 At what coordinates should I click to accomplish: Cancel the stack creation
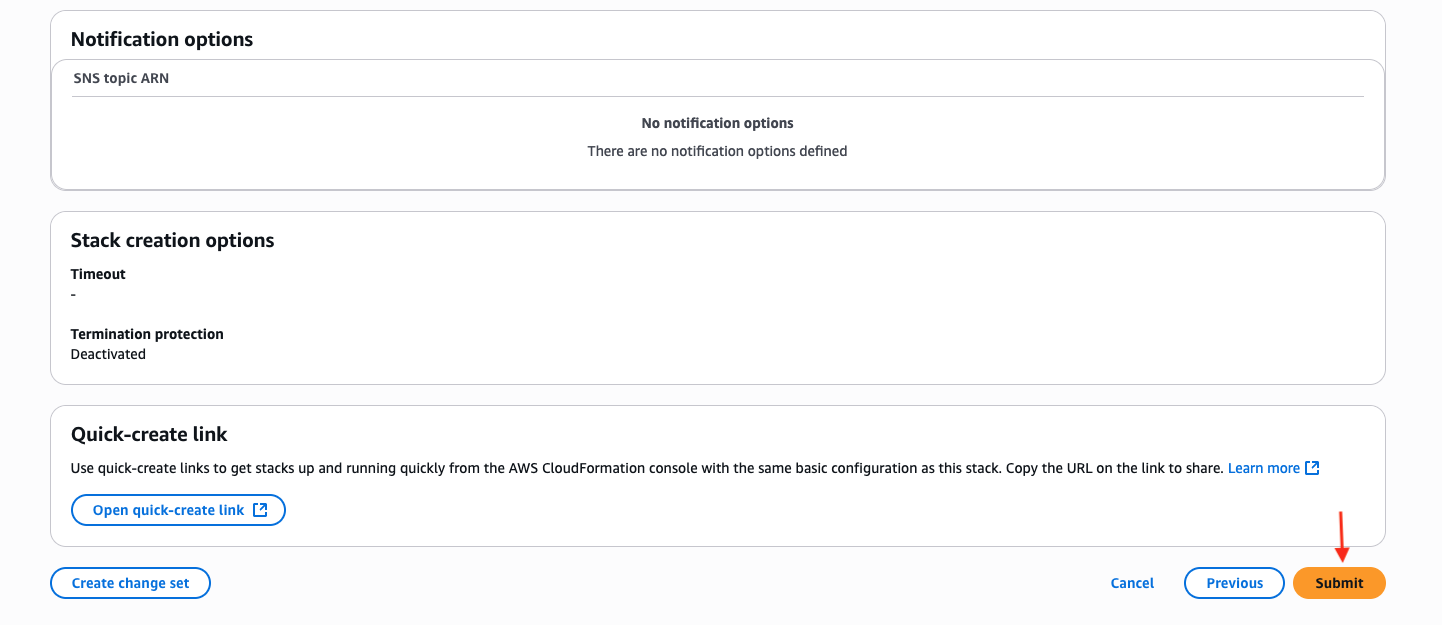point(1132,583)
